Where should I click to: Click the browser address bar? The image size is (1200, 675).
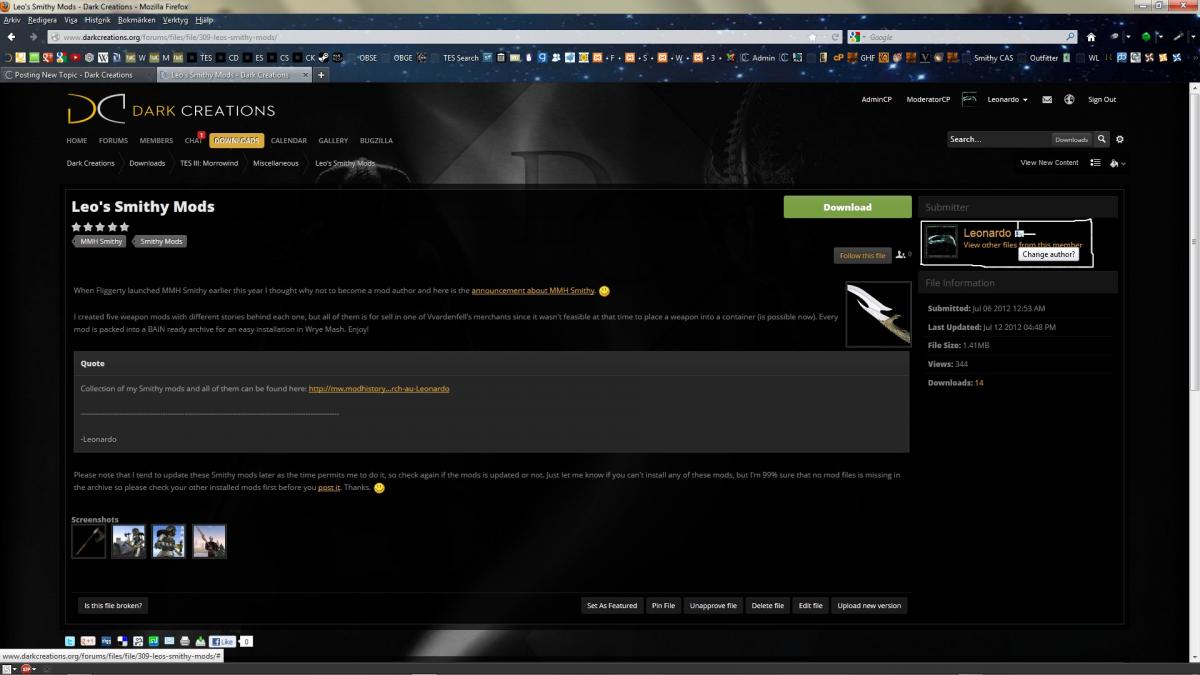point(430,37)
